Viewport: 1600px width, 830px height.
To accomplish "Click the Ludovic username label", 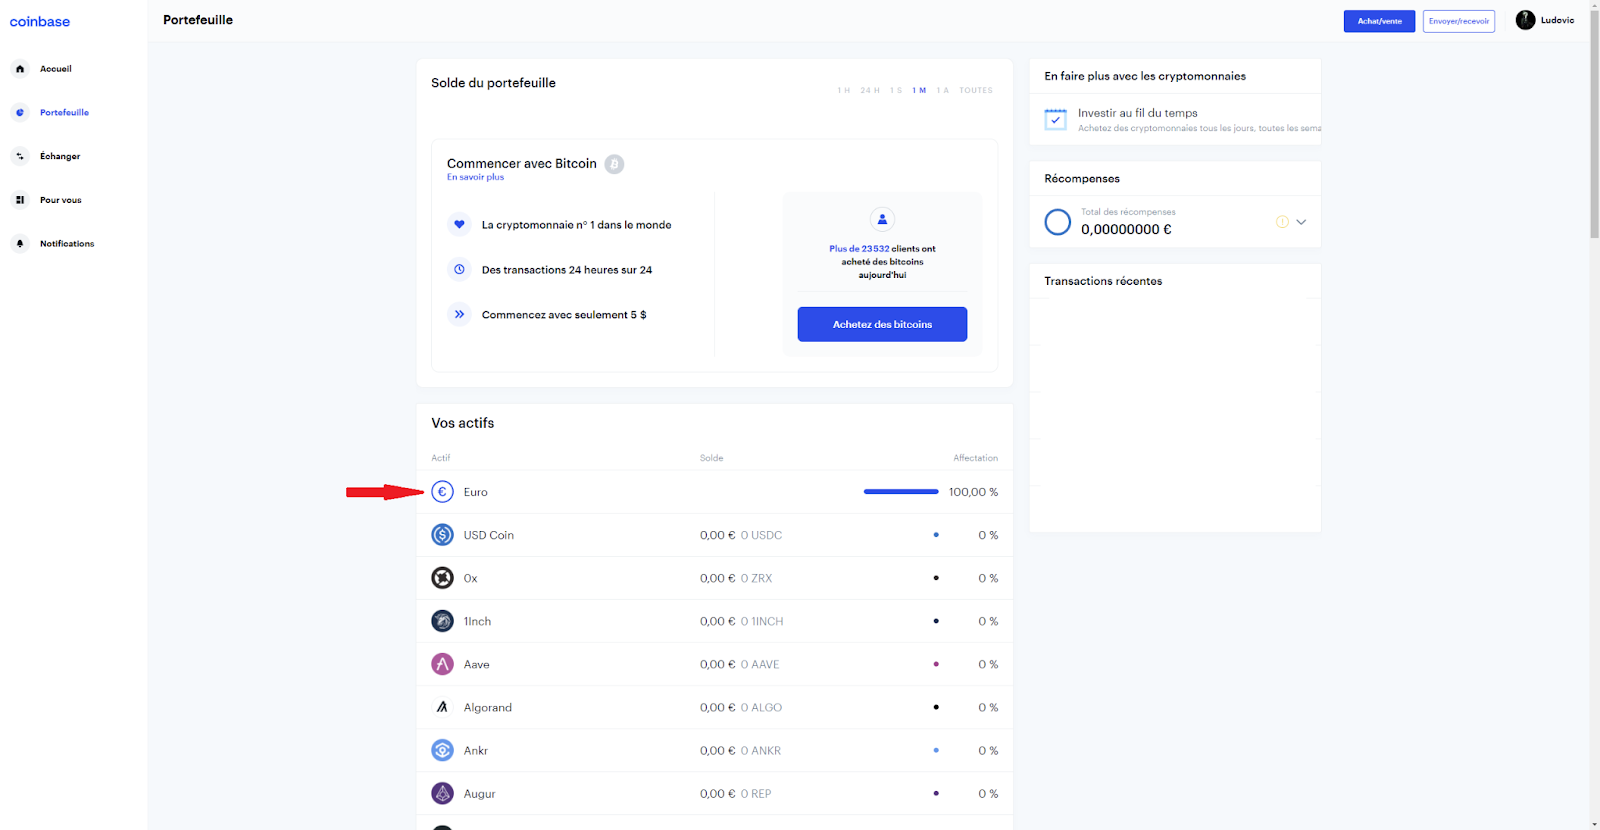I will (x=1557, y=20).
